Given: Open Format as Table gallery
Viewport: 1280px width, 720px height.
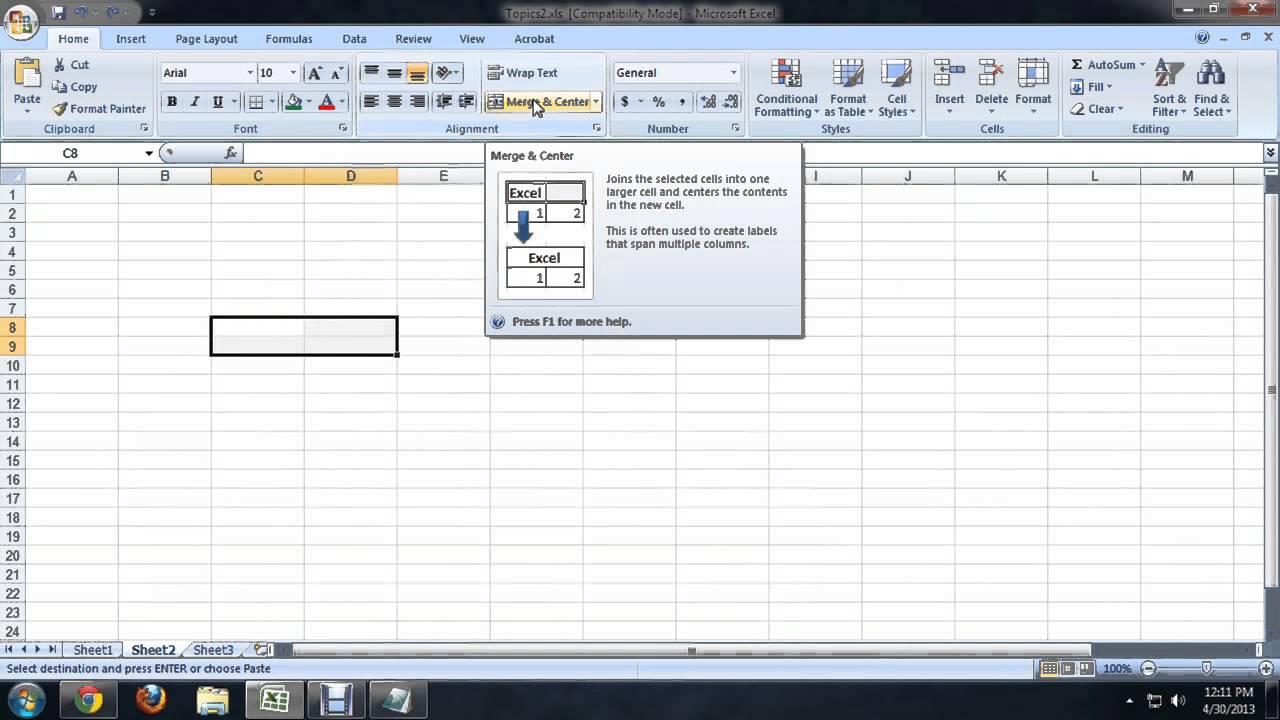Looking at the screenshot, I should tap(847, 75).
